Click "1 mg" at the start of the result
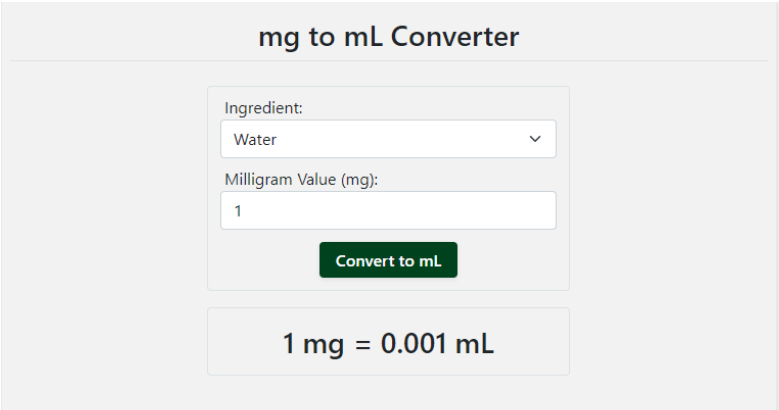This screenshot has width=779, height=410. coord(314,344)
